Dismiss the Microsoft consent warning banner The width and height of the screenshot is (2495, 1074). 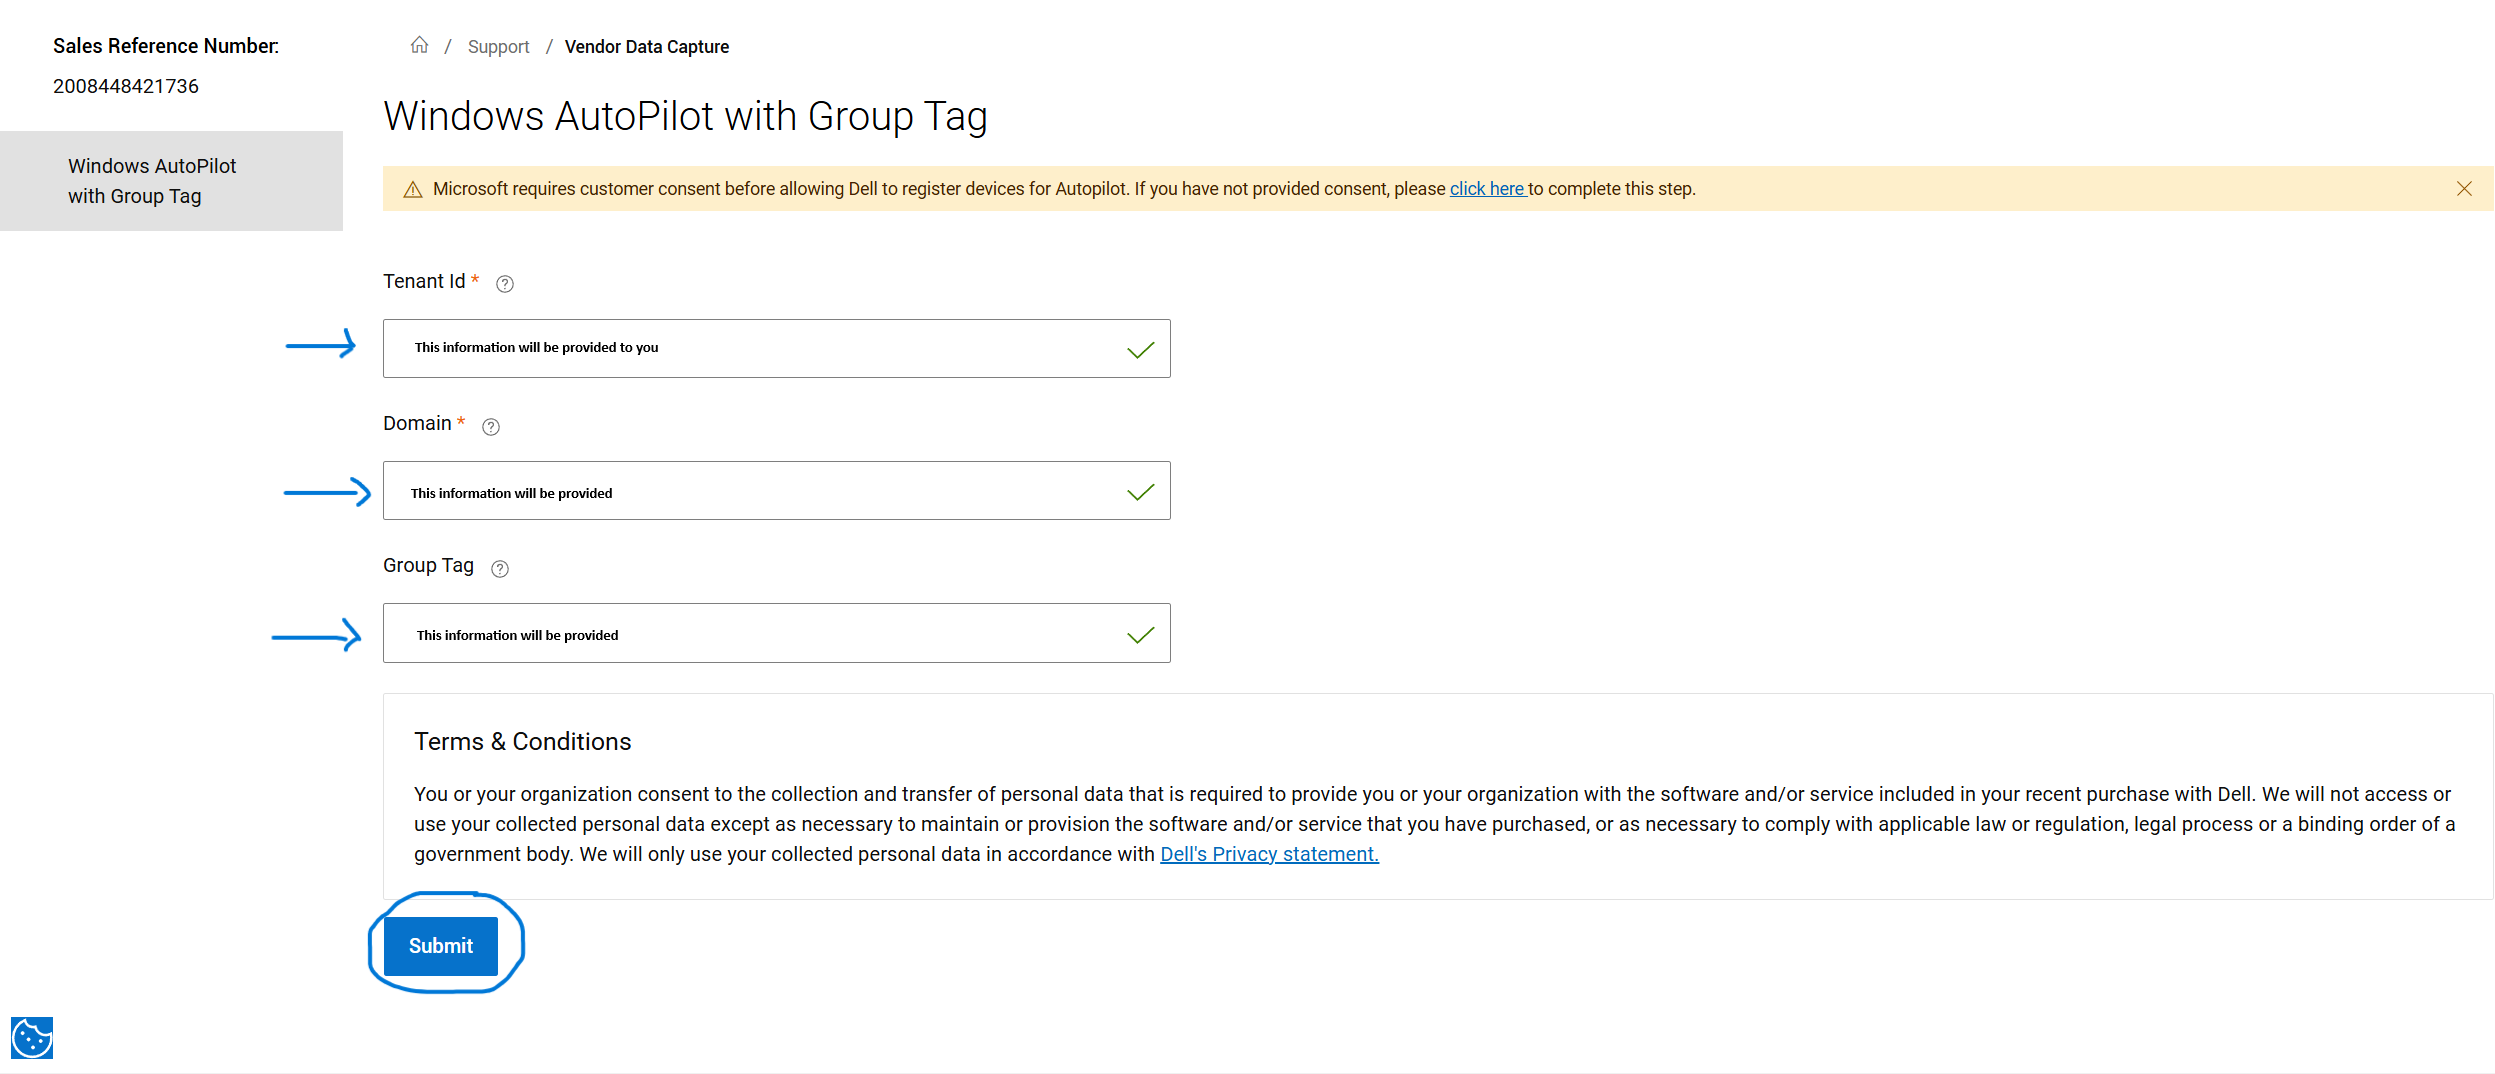(x=2464, y=189)
